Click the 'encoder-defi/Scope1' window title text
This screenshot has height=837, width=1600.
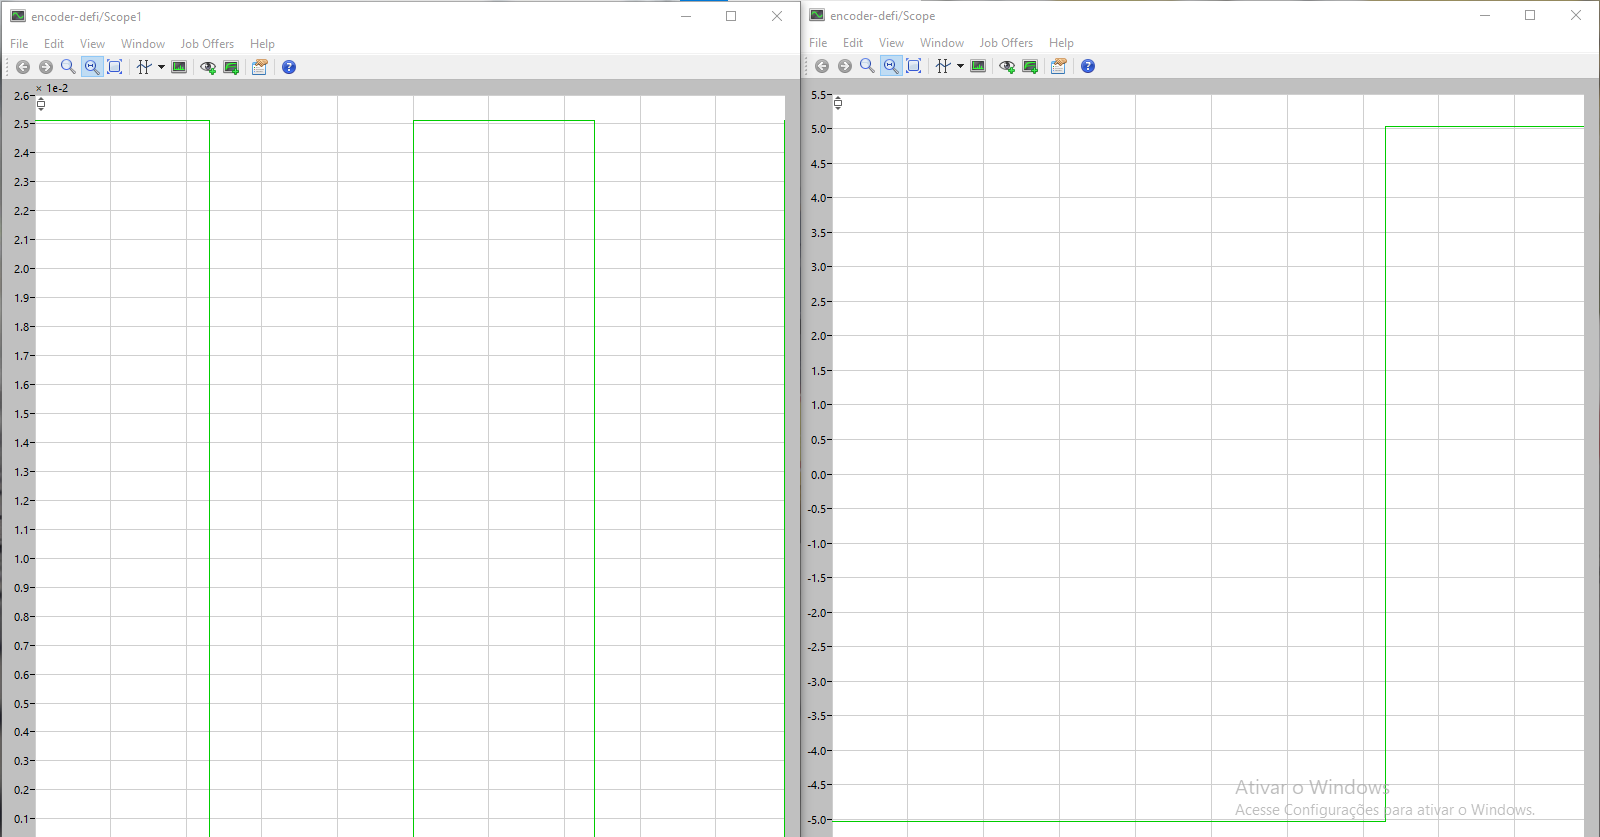86,17
